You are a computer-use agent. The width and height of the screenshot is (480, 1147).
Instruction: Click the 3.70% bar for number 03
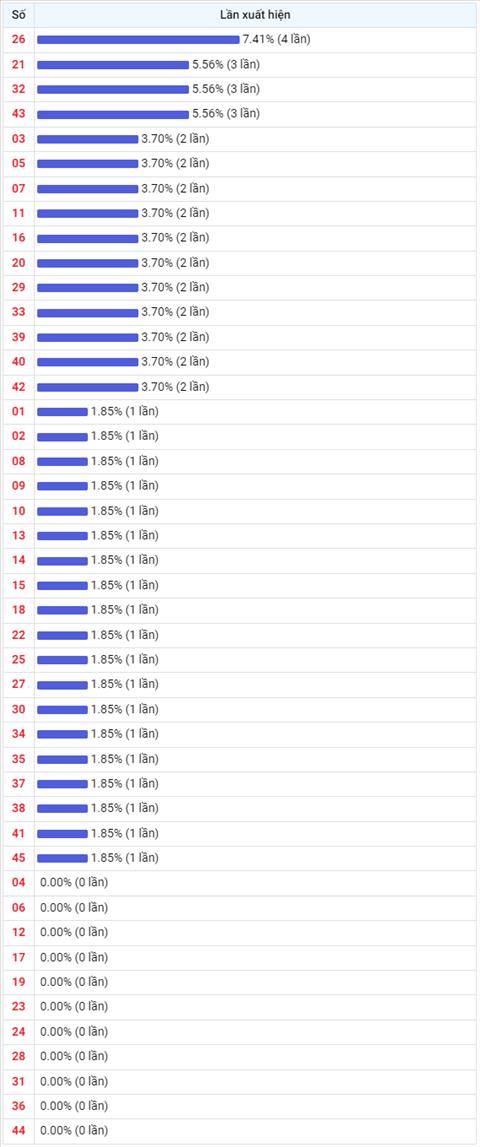tap(88, 139)
